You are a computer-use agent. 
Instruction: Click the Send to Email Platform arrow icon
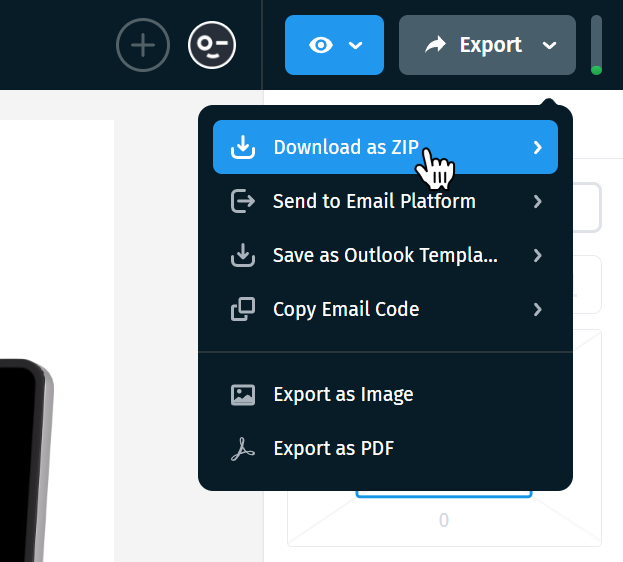coord(243,201)
